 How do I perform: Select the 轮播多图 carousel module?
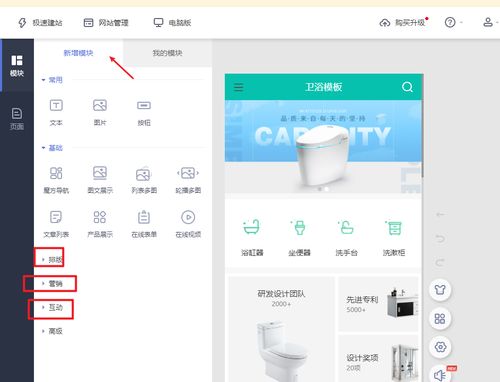(188, 180)
